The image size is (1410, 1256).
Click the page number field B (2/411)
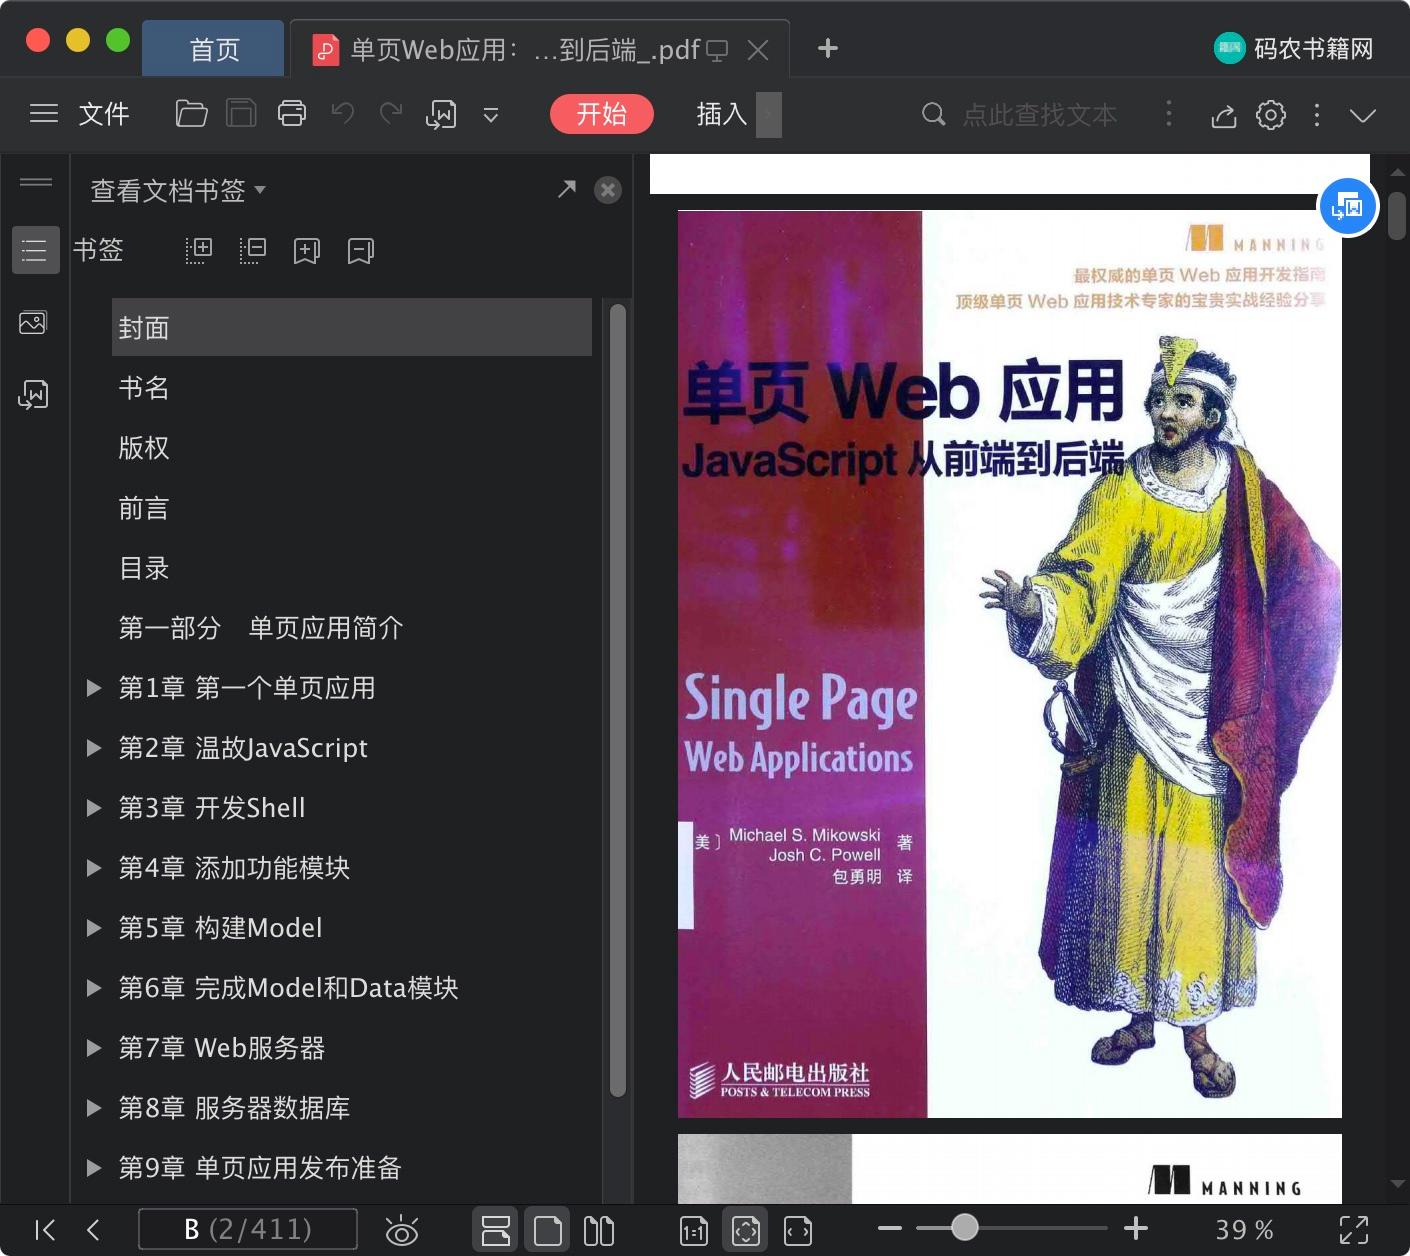pos(248,1229)
